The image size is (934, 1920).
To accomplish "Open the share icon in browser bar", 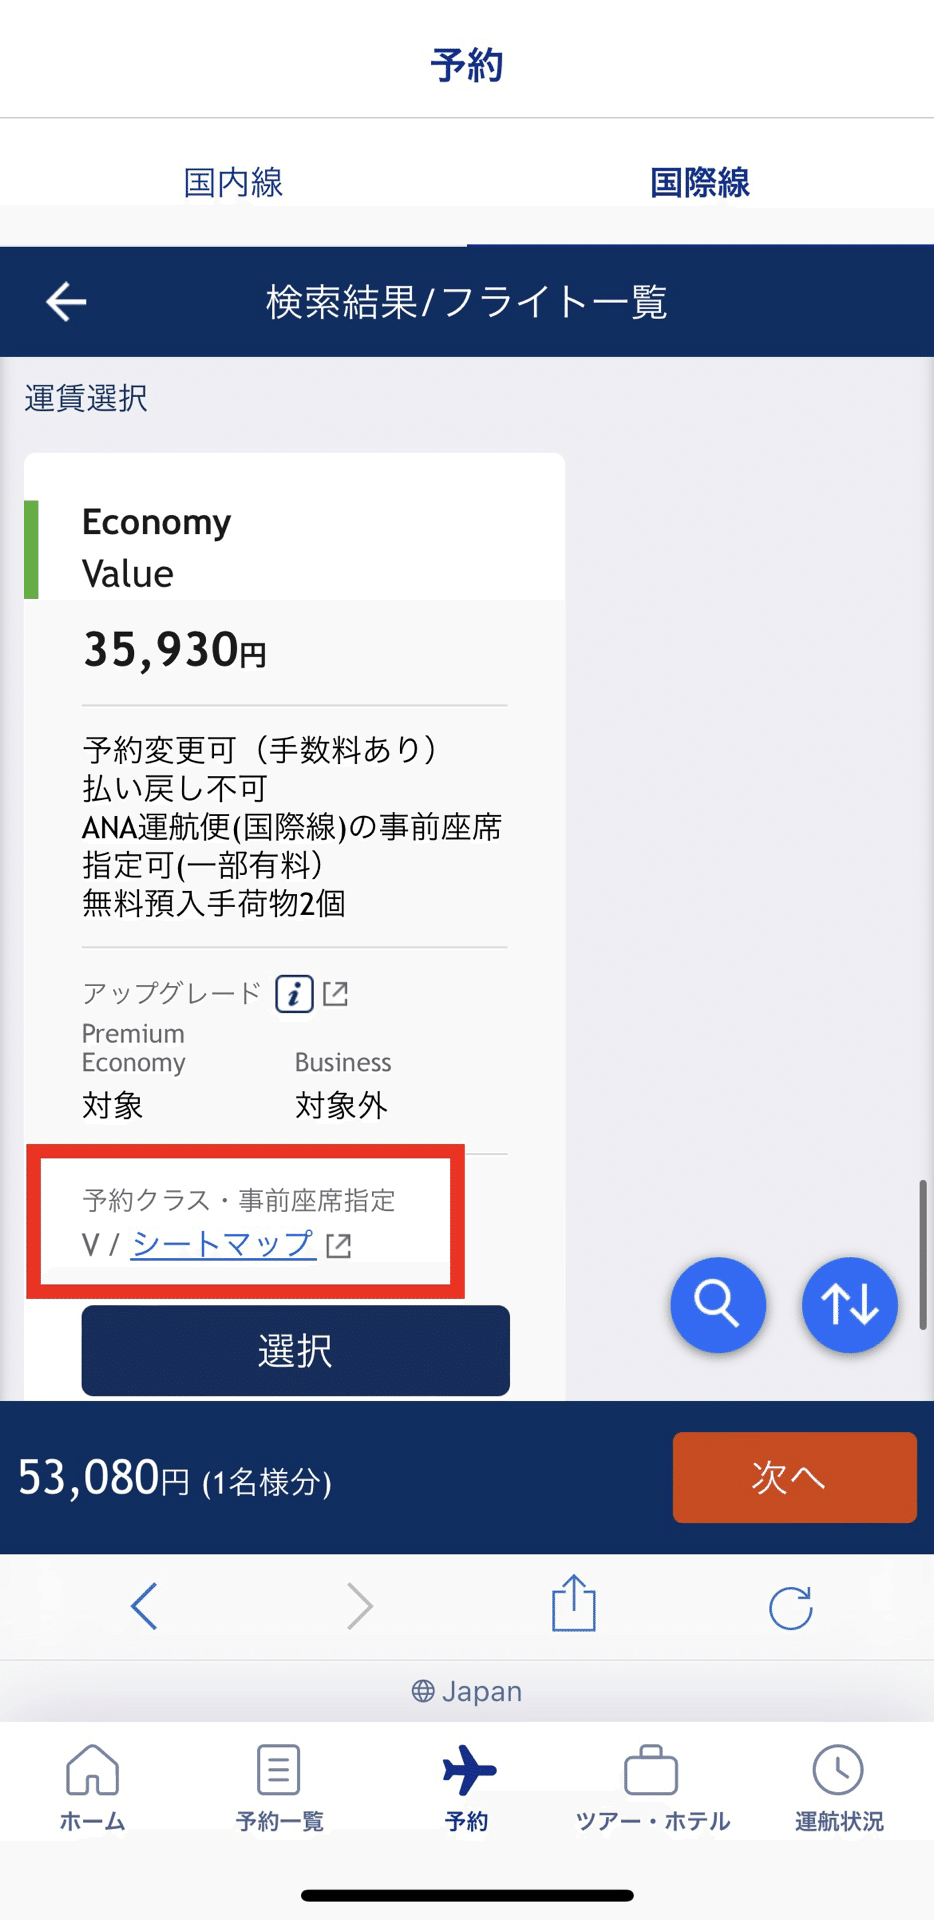I will tap(574, 1604).
